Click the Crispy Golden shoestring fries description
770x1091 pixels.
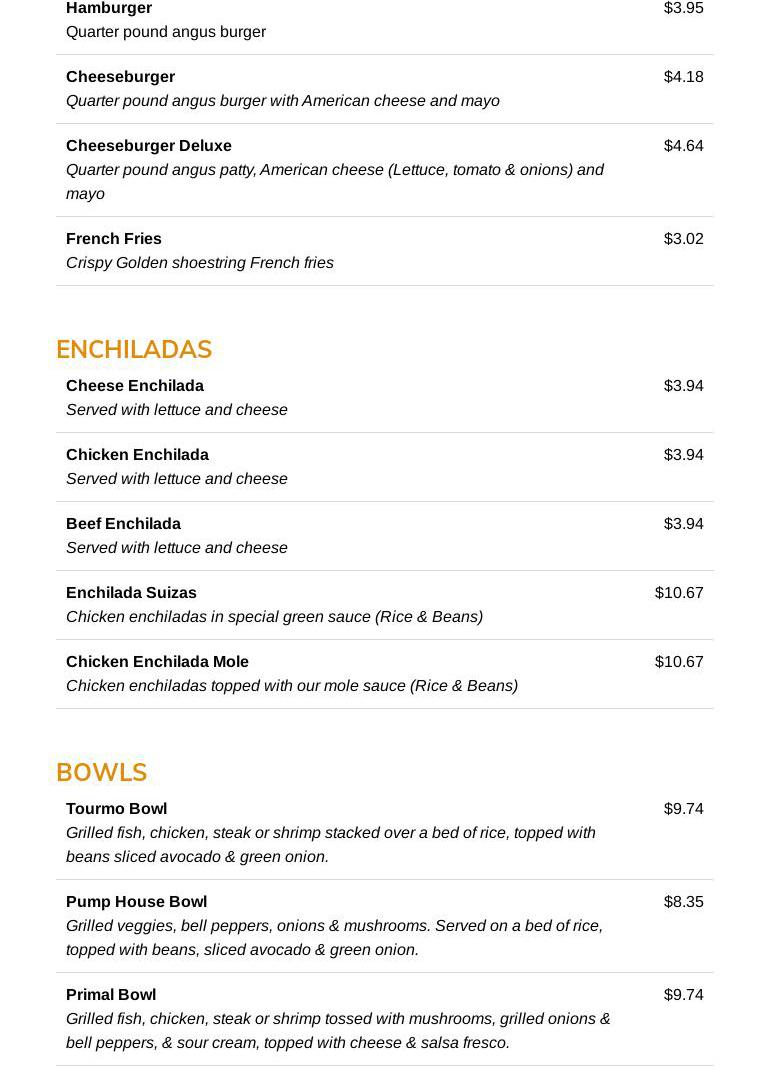tap(200, 263)
